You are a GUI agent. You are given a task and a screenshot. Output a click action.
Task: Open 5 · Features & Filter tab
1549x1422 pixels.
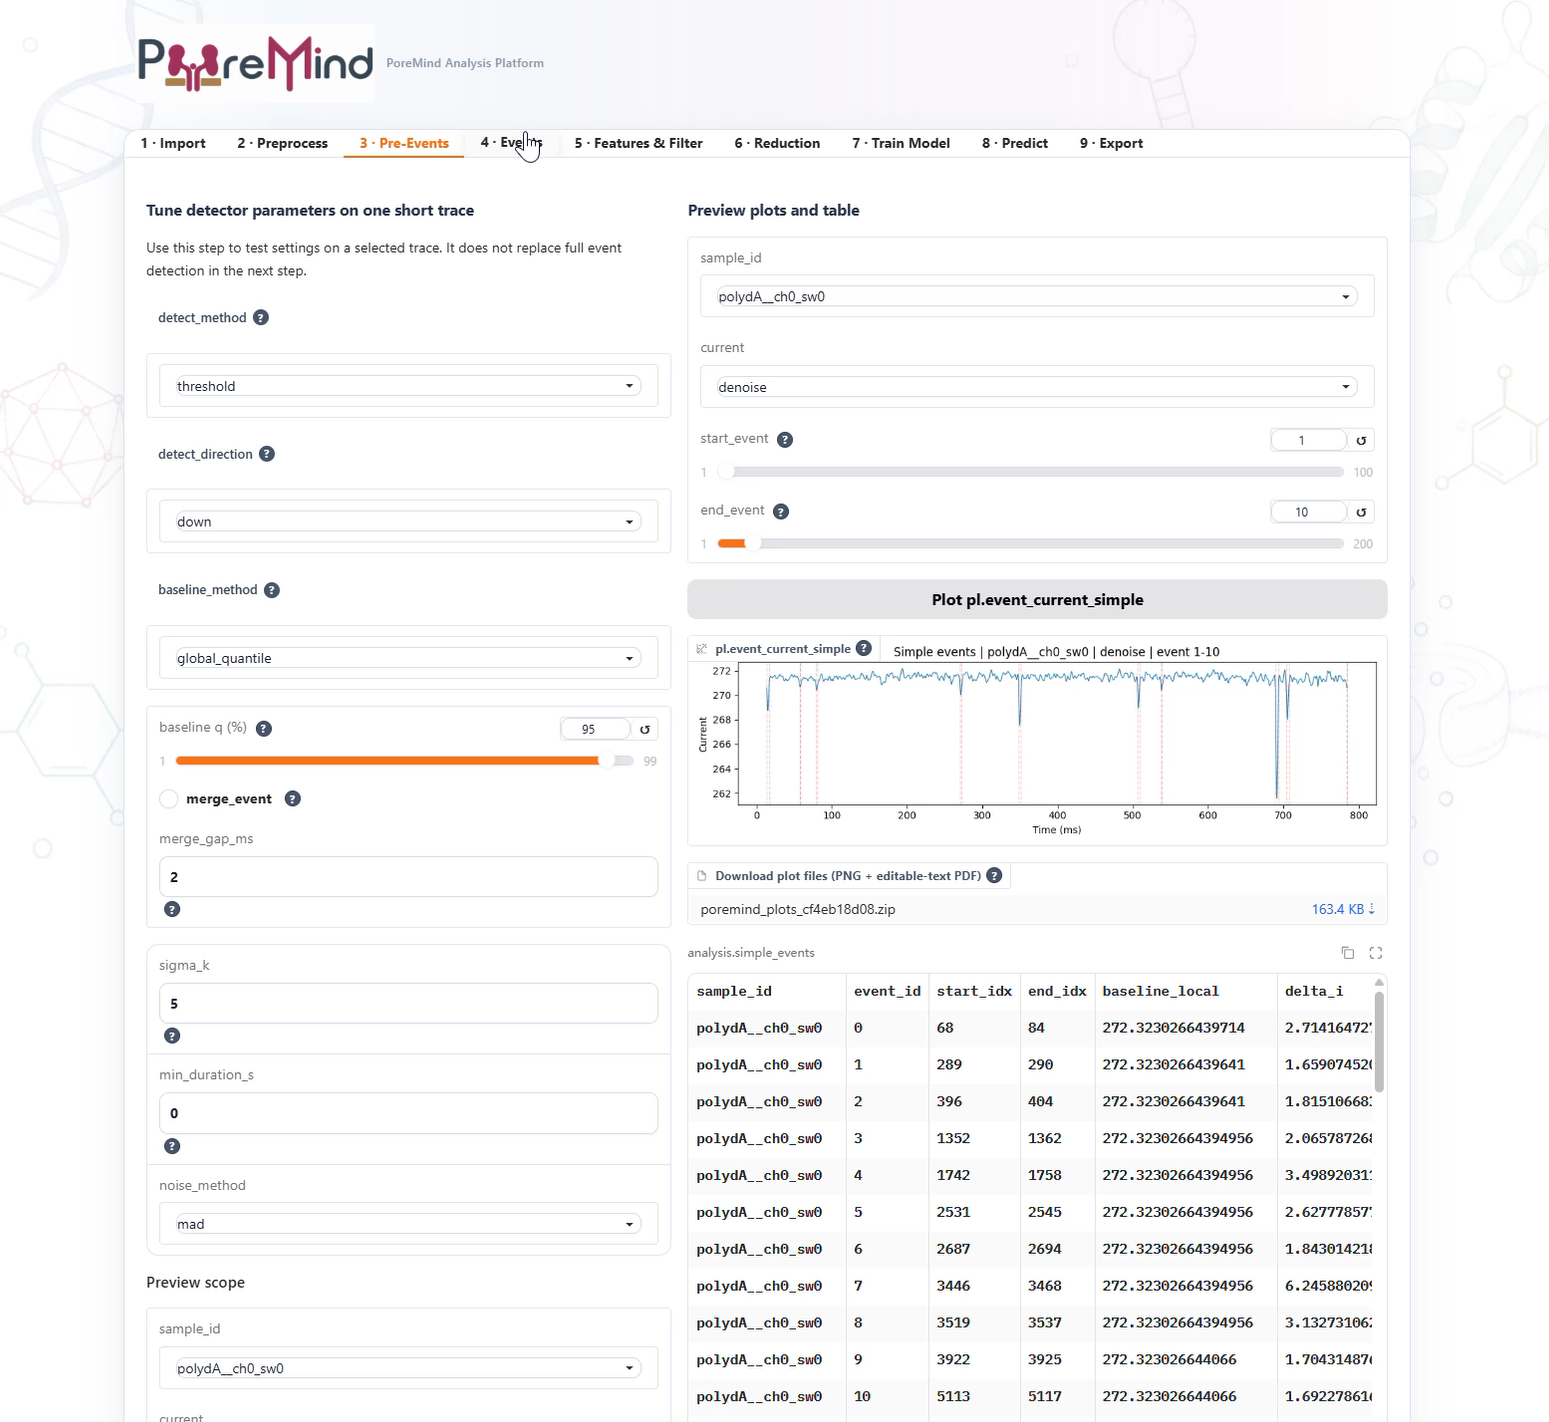click(638, 143)
